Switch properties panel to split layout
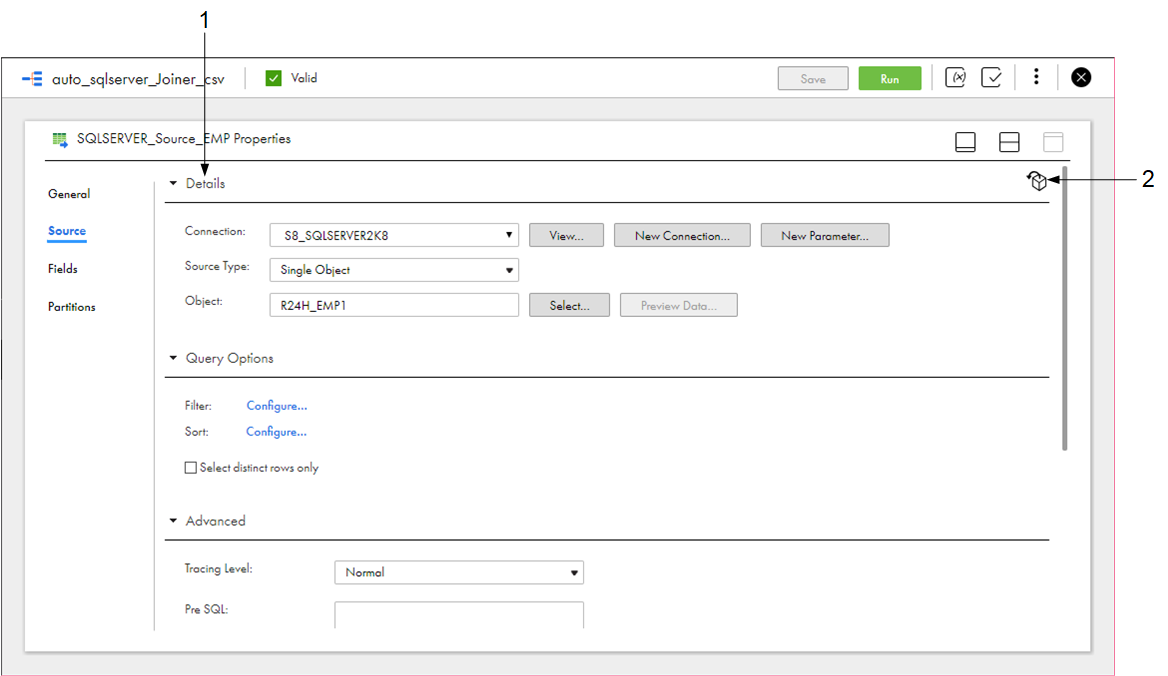This screenshot has width=1168, height=676. 1009,141
